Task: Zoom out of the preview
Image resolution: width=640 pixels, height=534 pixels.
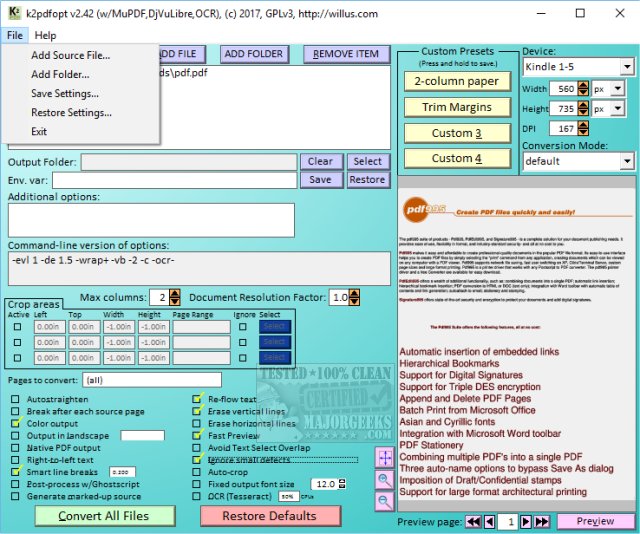Action: click(x=385, y=501)
